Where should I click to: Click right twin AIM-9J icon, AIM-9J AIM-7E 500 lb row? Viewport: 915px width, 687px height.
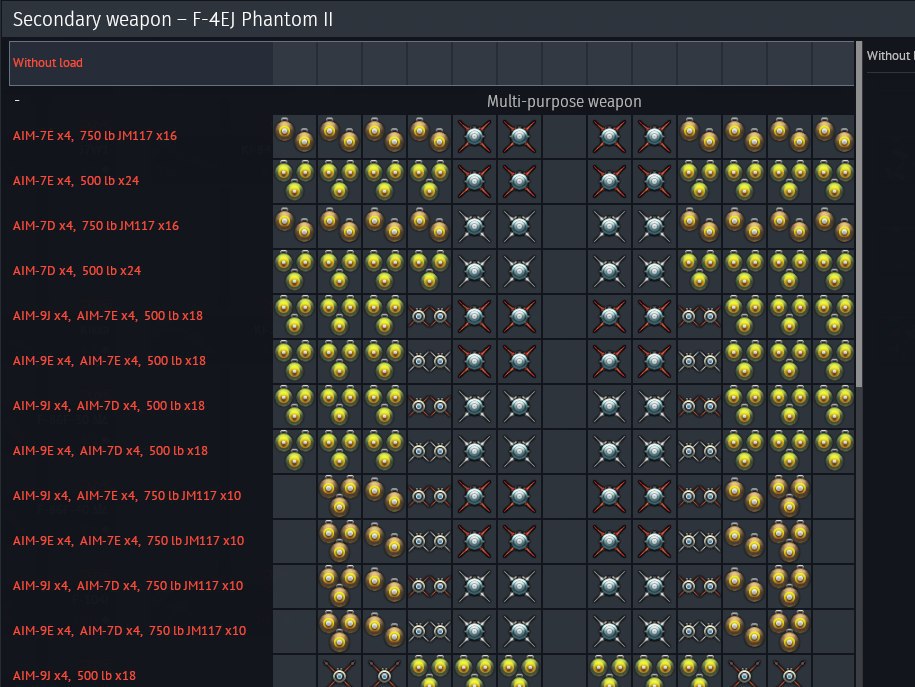coord(699,316)
